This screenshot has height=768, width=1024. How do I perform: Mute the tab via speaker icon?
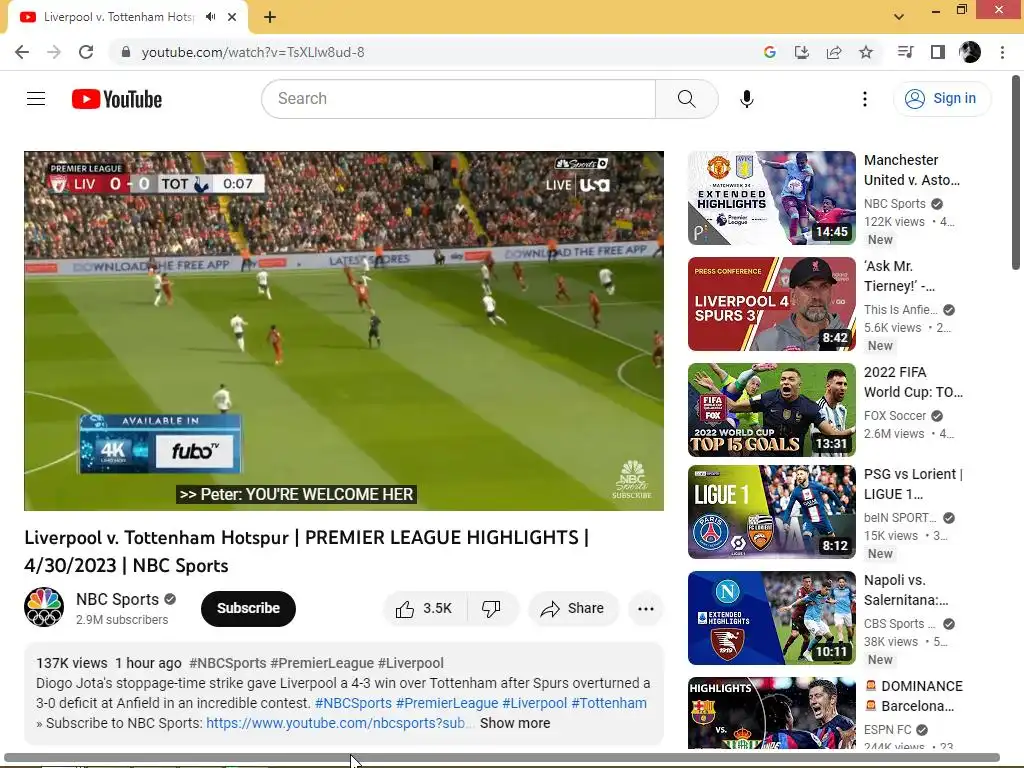[210, 17]
